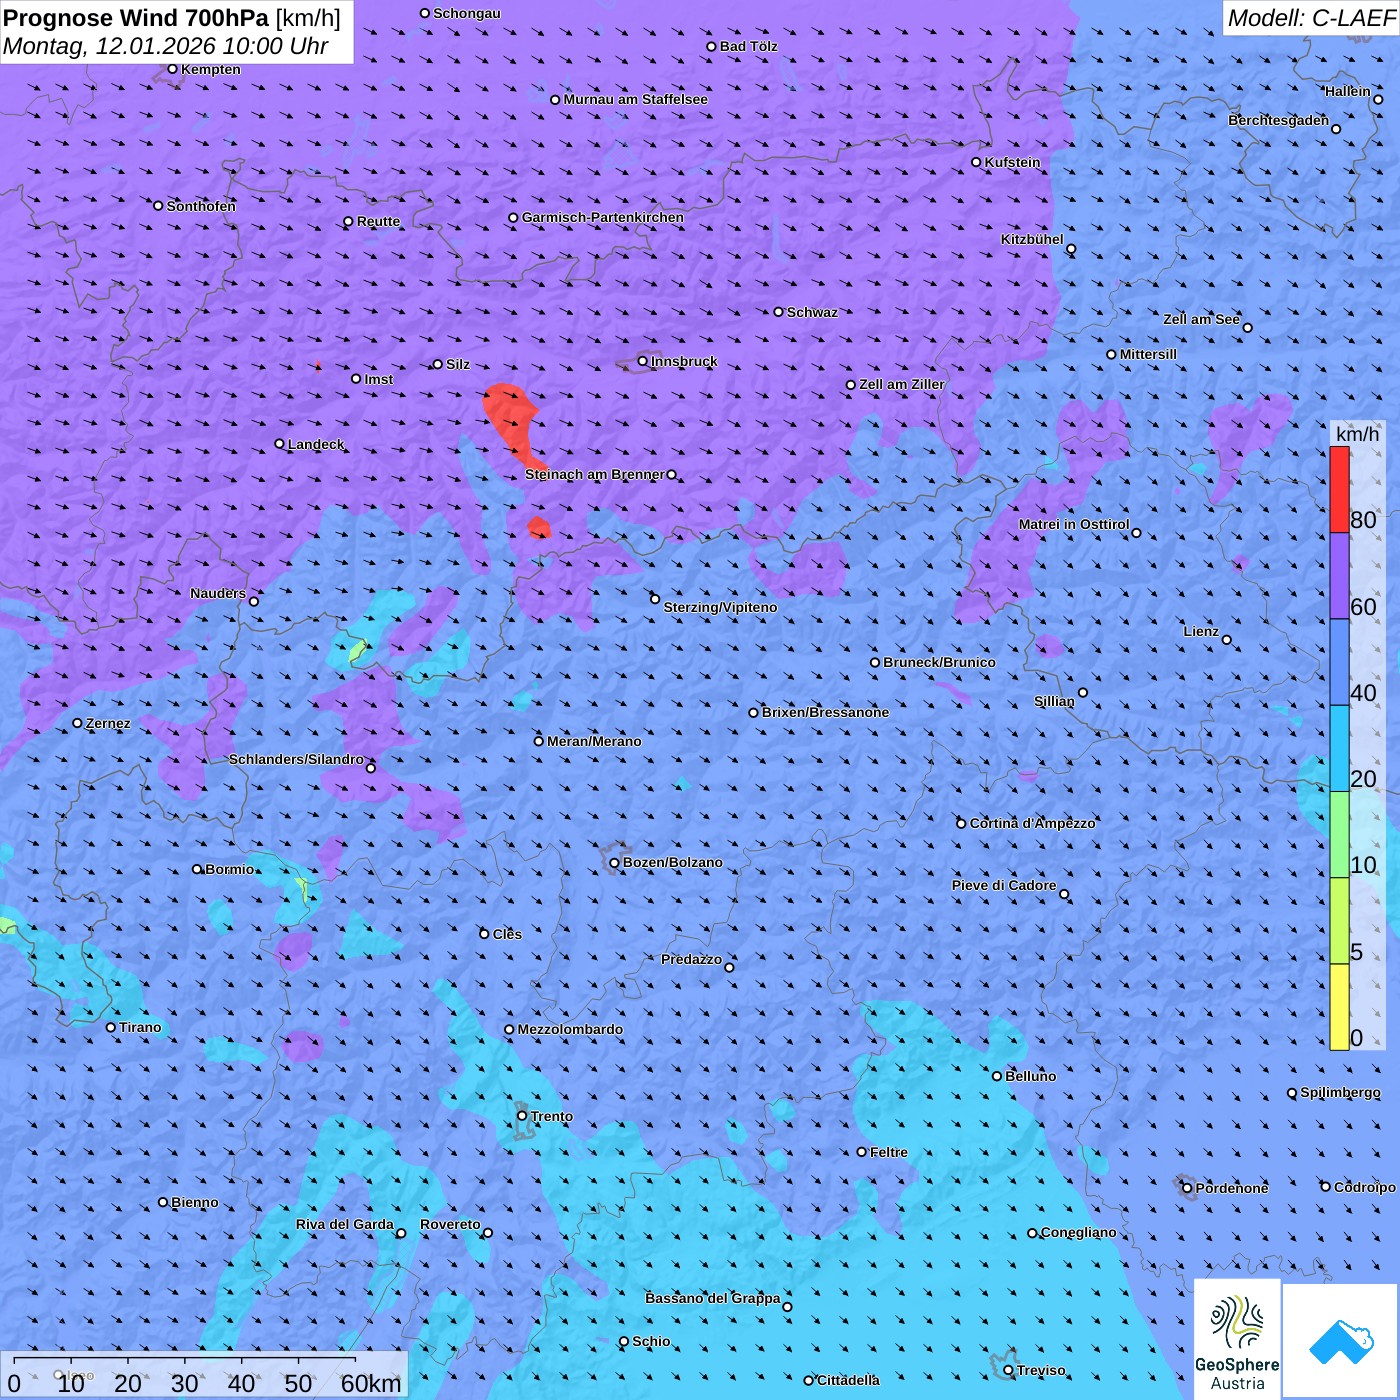Click the Spilimbergo location dot
Viewport: 1400px width, 1400px height.
(x=1292, y=1093)
